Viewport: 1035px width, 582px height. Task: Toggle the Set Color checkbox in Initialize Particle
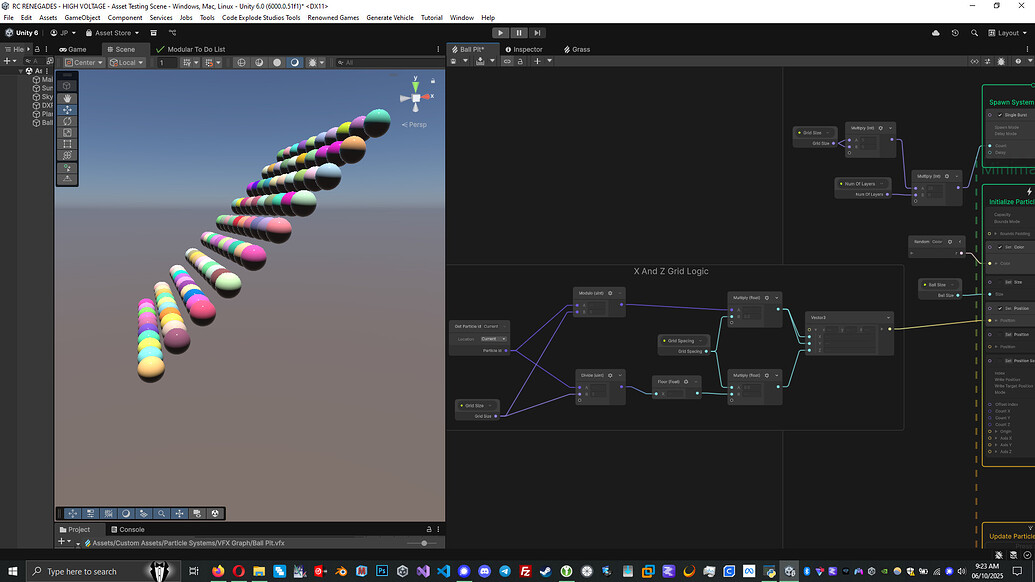pyautogui.click(x=1000, y=248)
